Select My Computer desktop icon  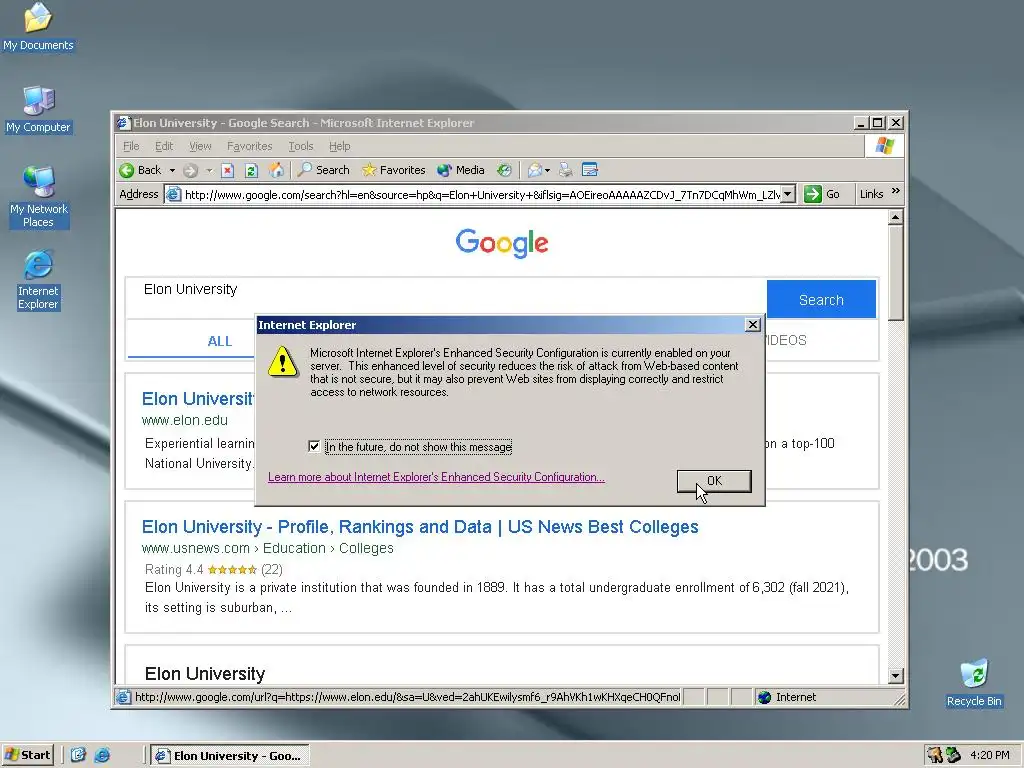(38, 110)
